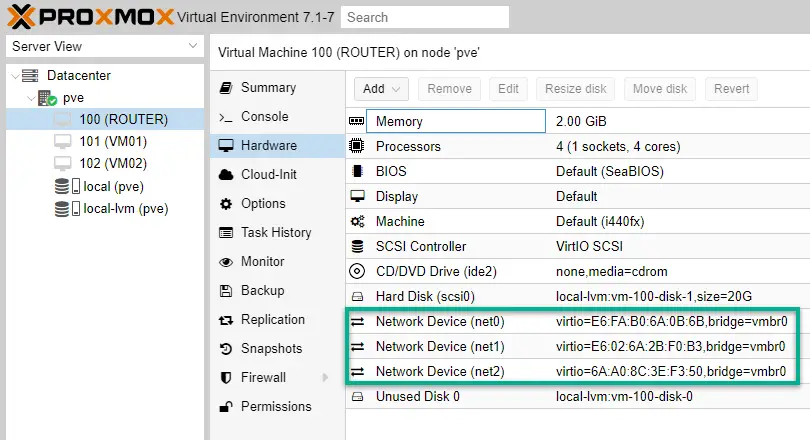The image size is (810, 440).
Task: Click the CD/DVD Drive disc icon
Action: (x=357, y=271)
